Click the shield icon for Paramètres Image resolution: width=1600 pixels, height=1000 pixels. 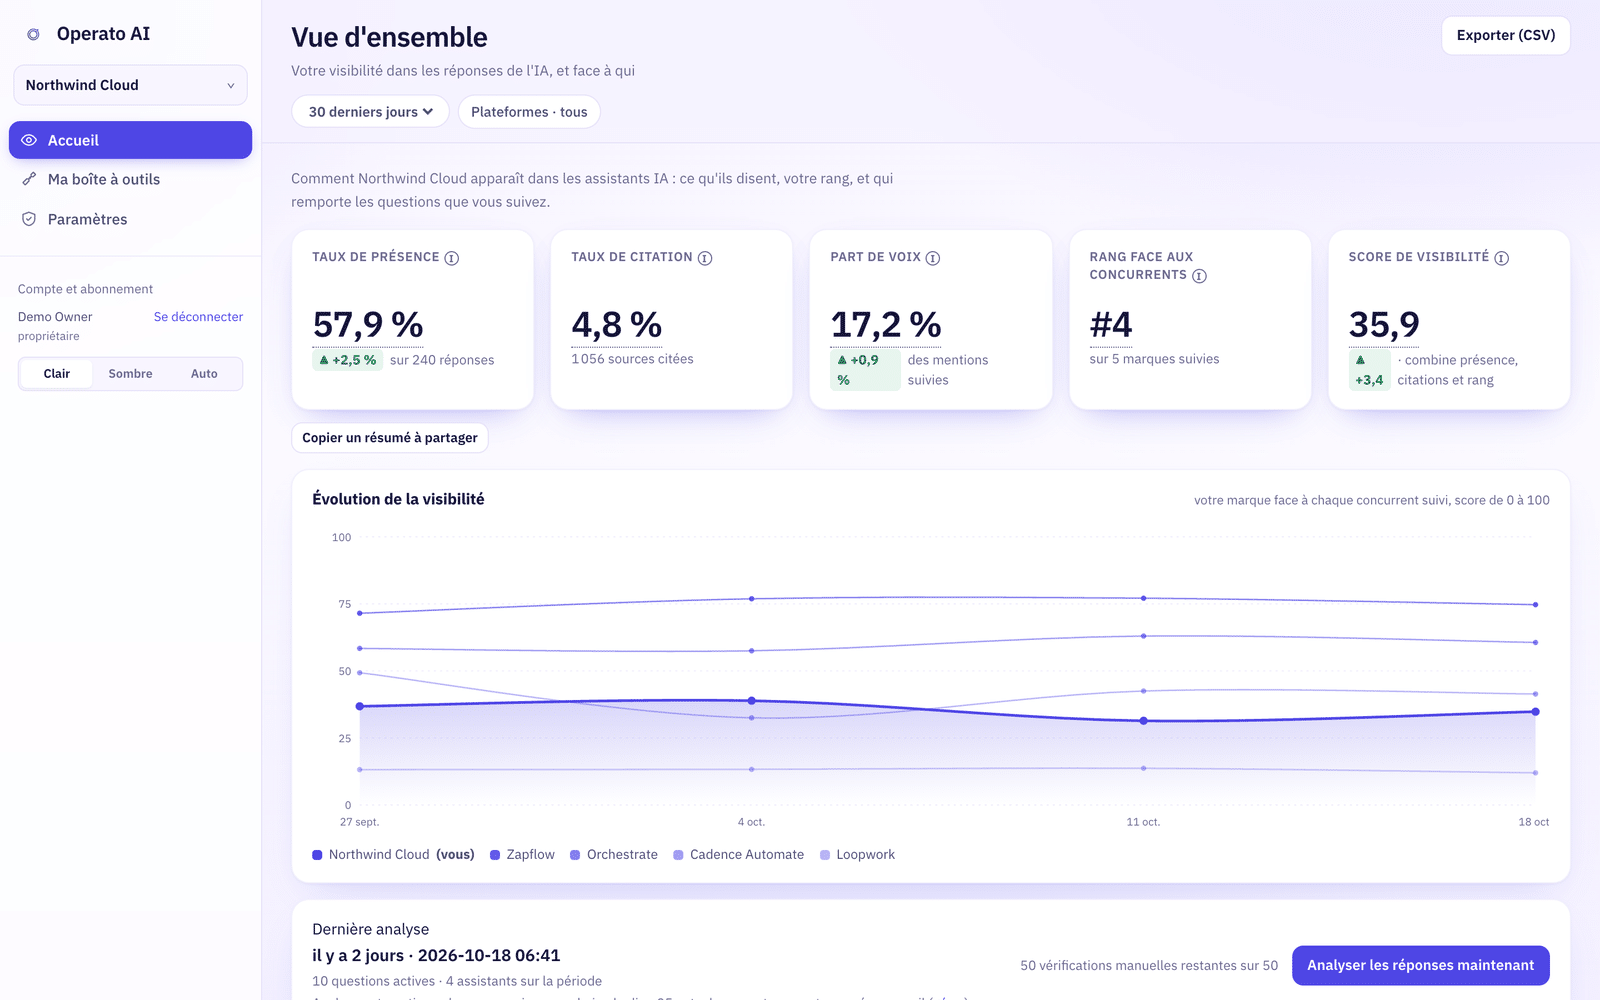pyautogui.click(x=29, y=219)
